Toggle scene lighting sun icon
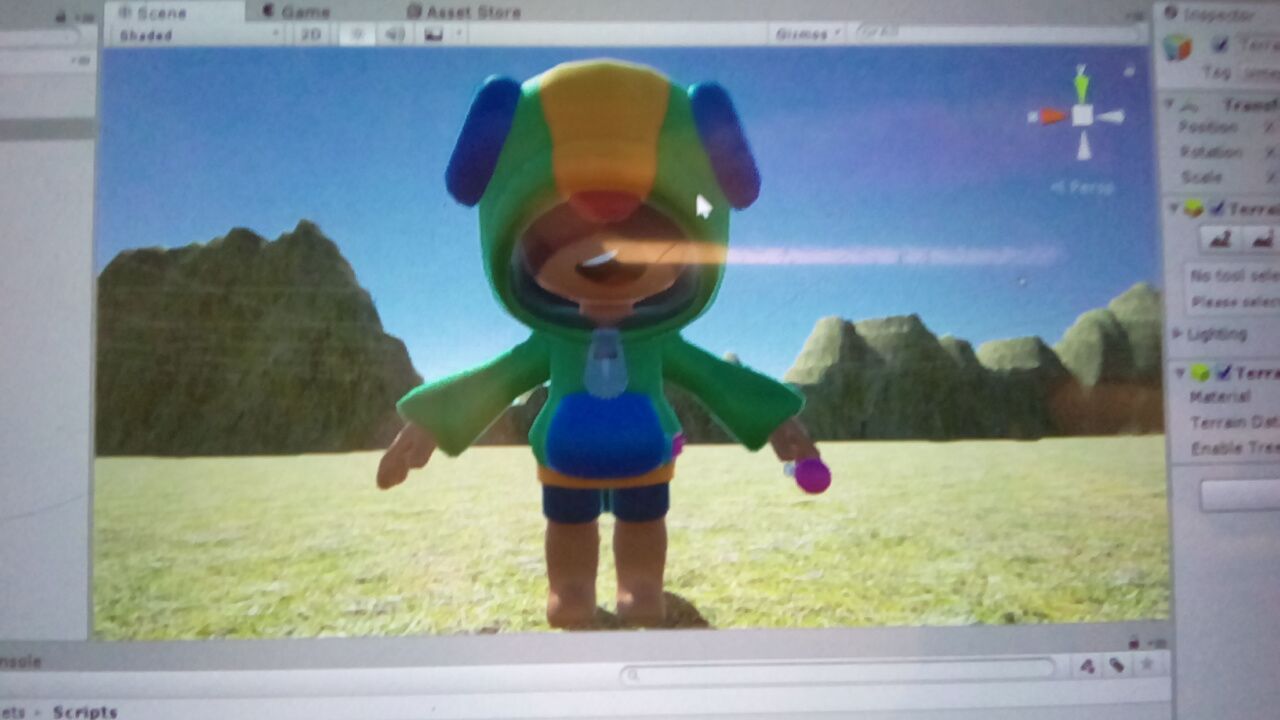 (356, 34)
